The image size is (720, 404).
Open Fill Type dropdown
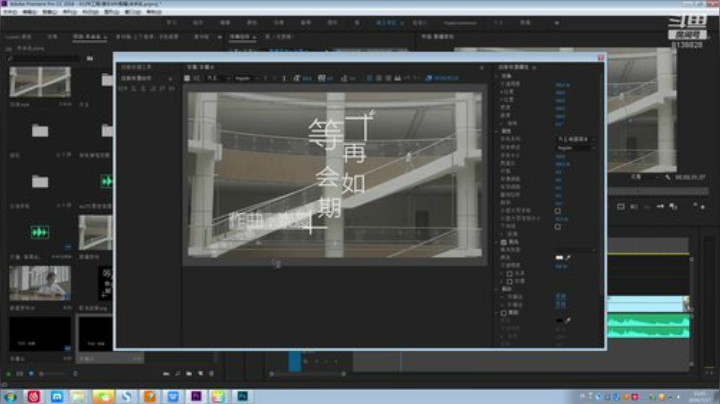[576, 250]
